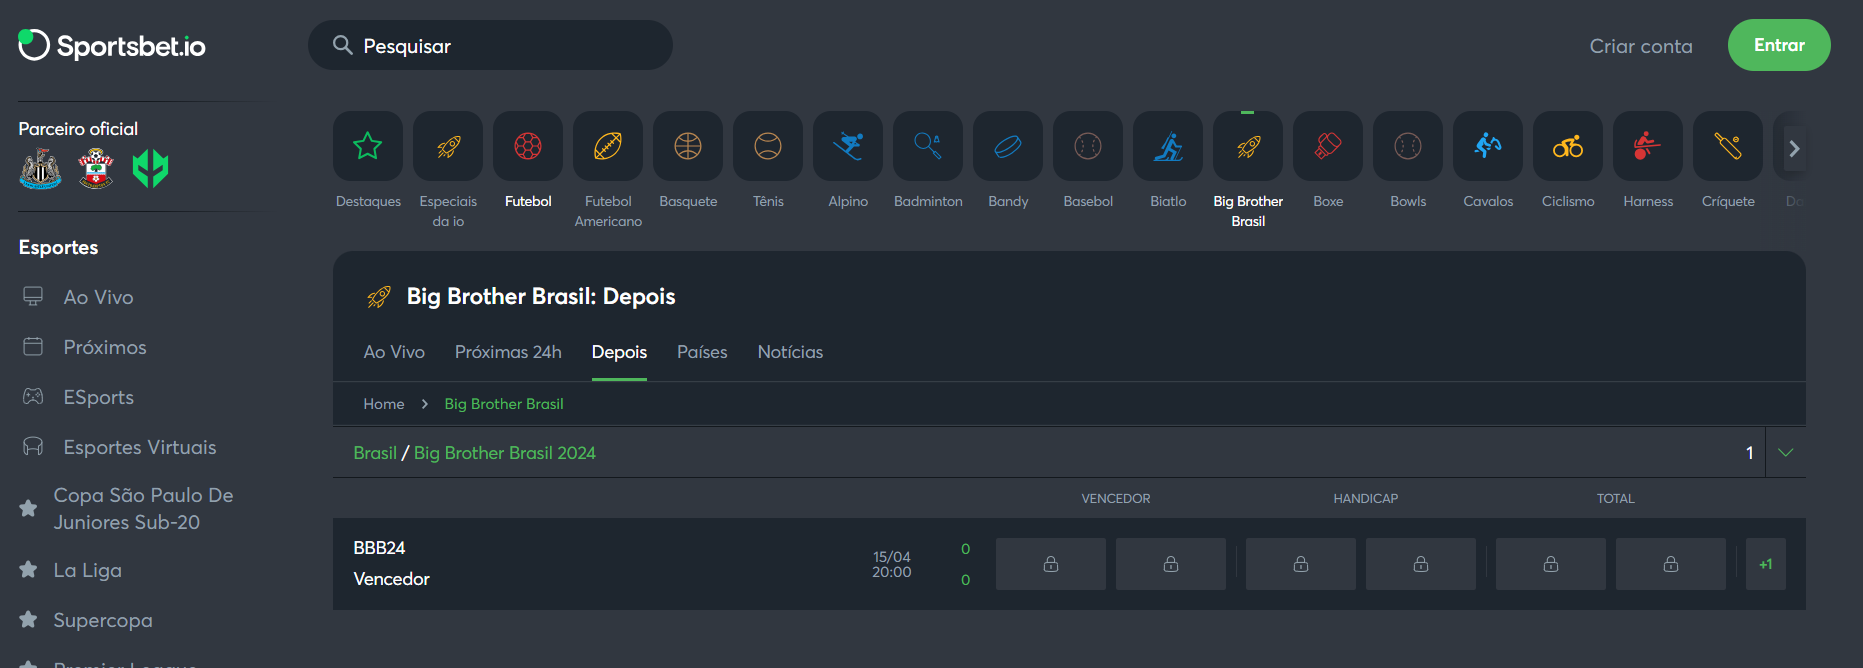
Task: Click first locked Vencedor odds button
Action: pyautogui.click(x=1051, y=564)
